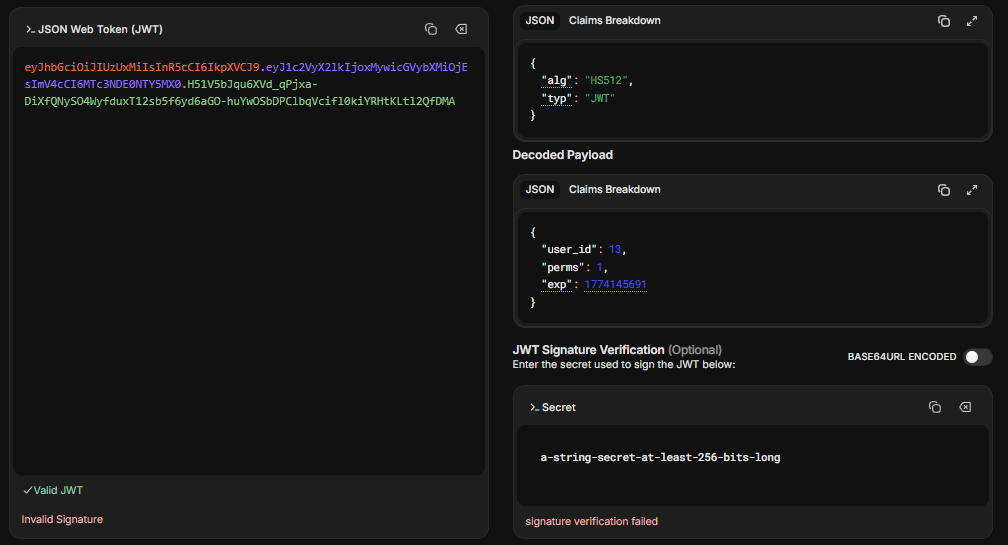The image size is (1008, 545).
Task: Click the exp timestamp value 1774145691
Action: [615, 285]
